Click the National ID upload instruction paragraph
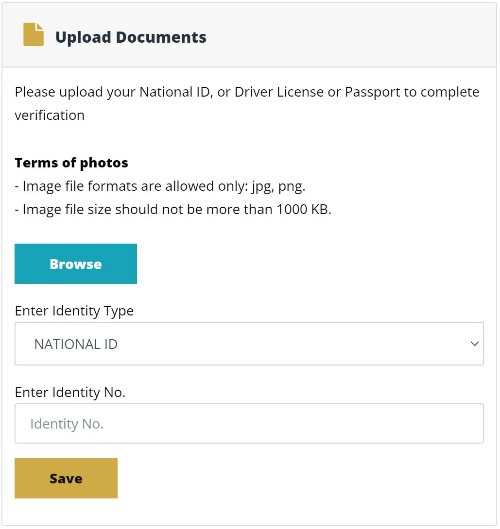This screenshot has width=500, height=529. [247, 104]
